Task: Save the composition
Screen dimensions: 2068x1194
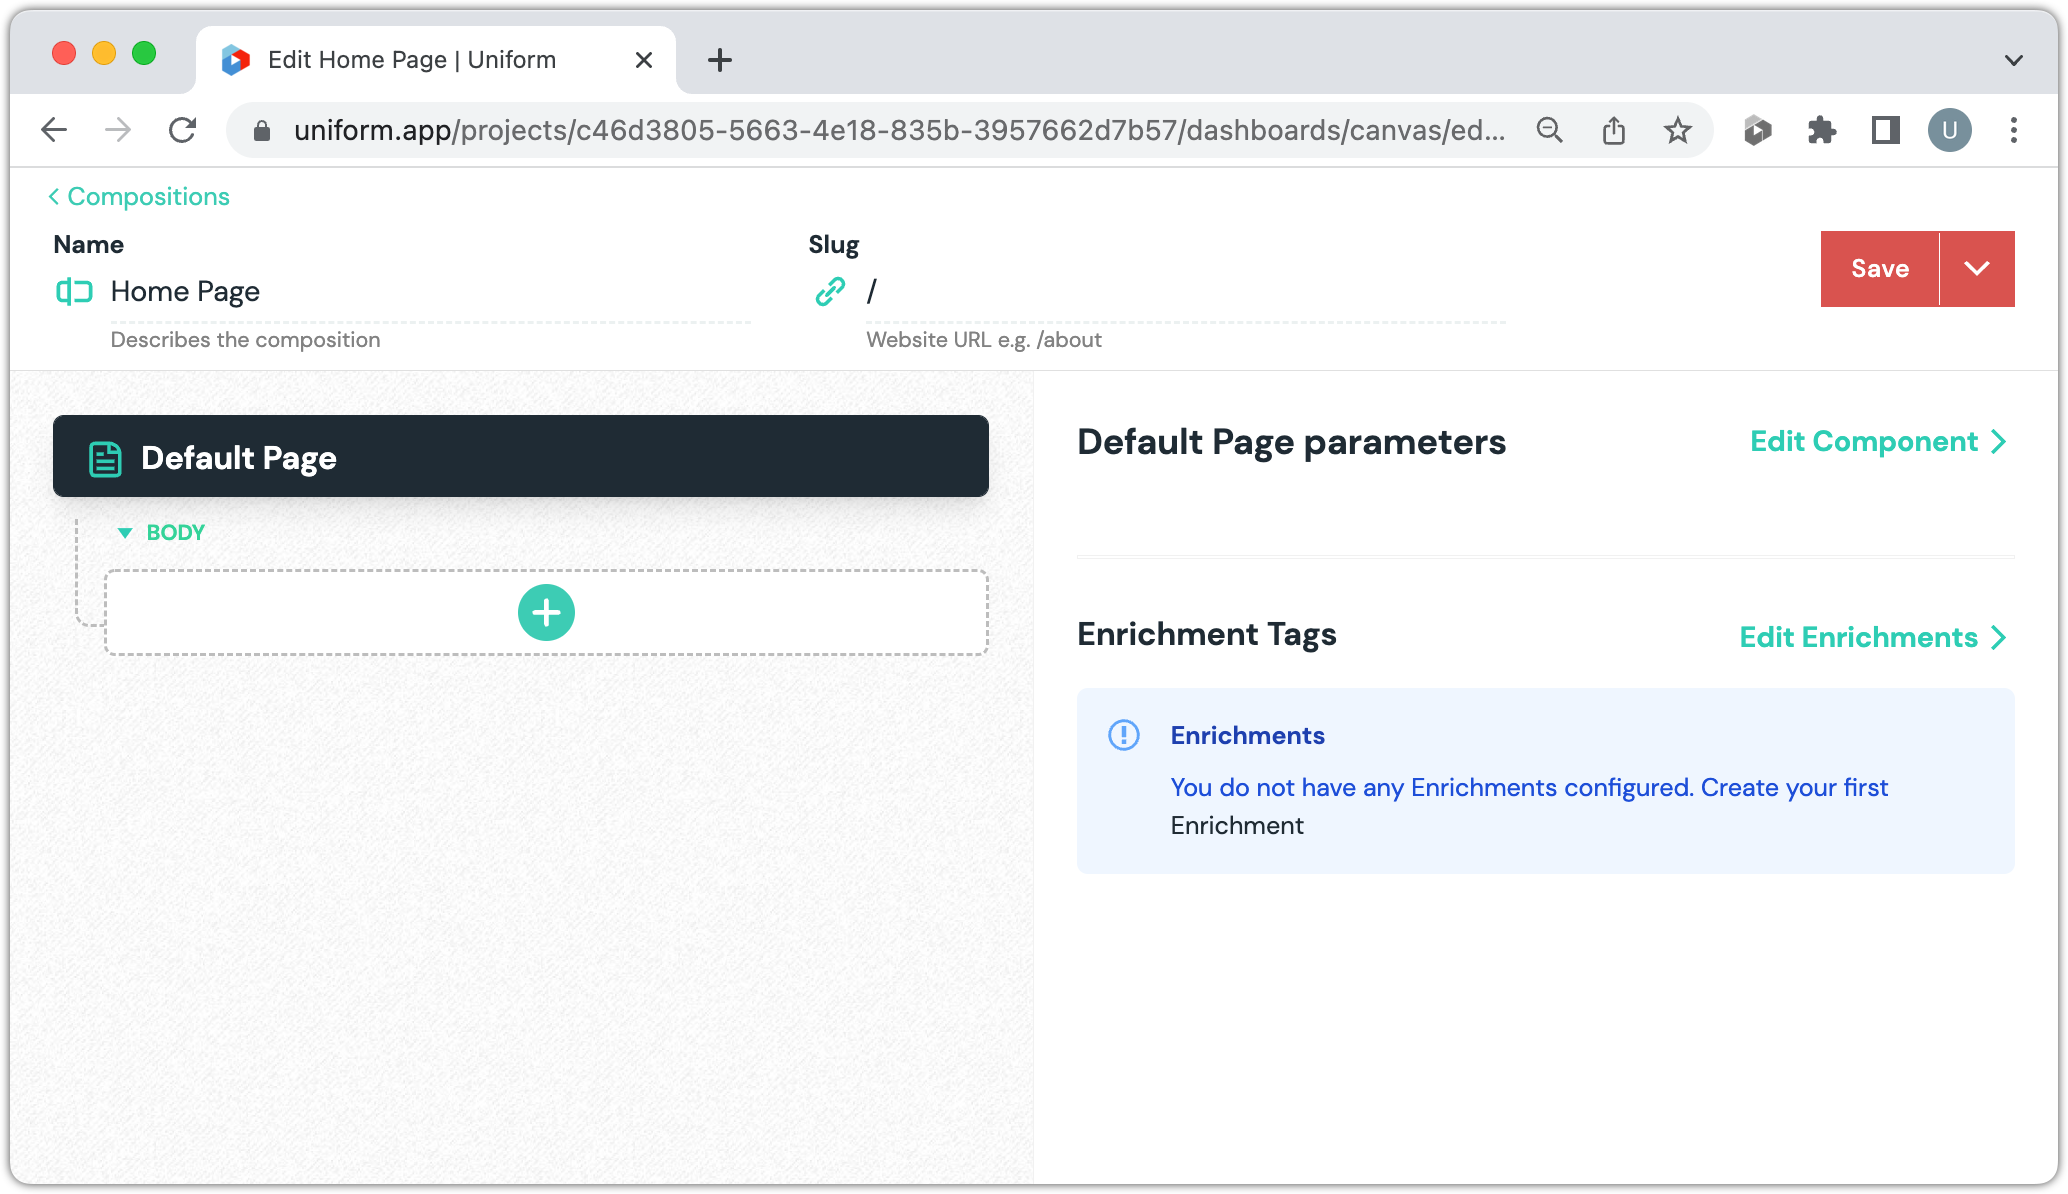Action: point(1879,268)
